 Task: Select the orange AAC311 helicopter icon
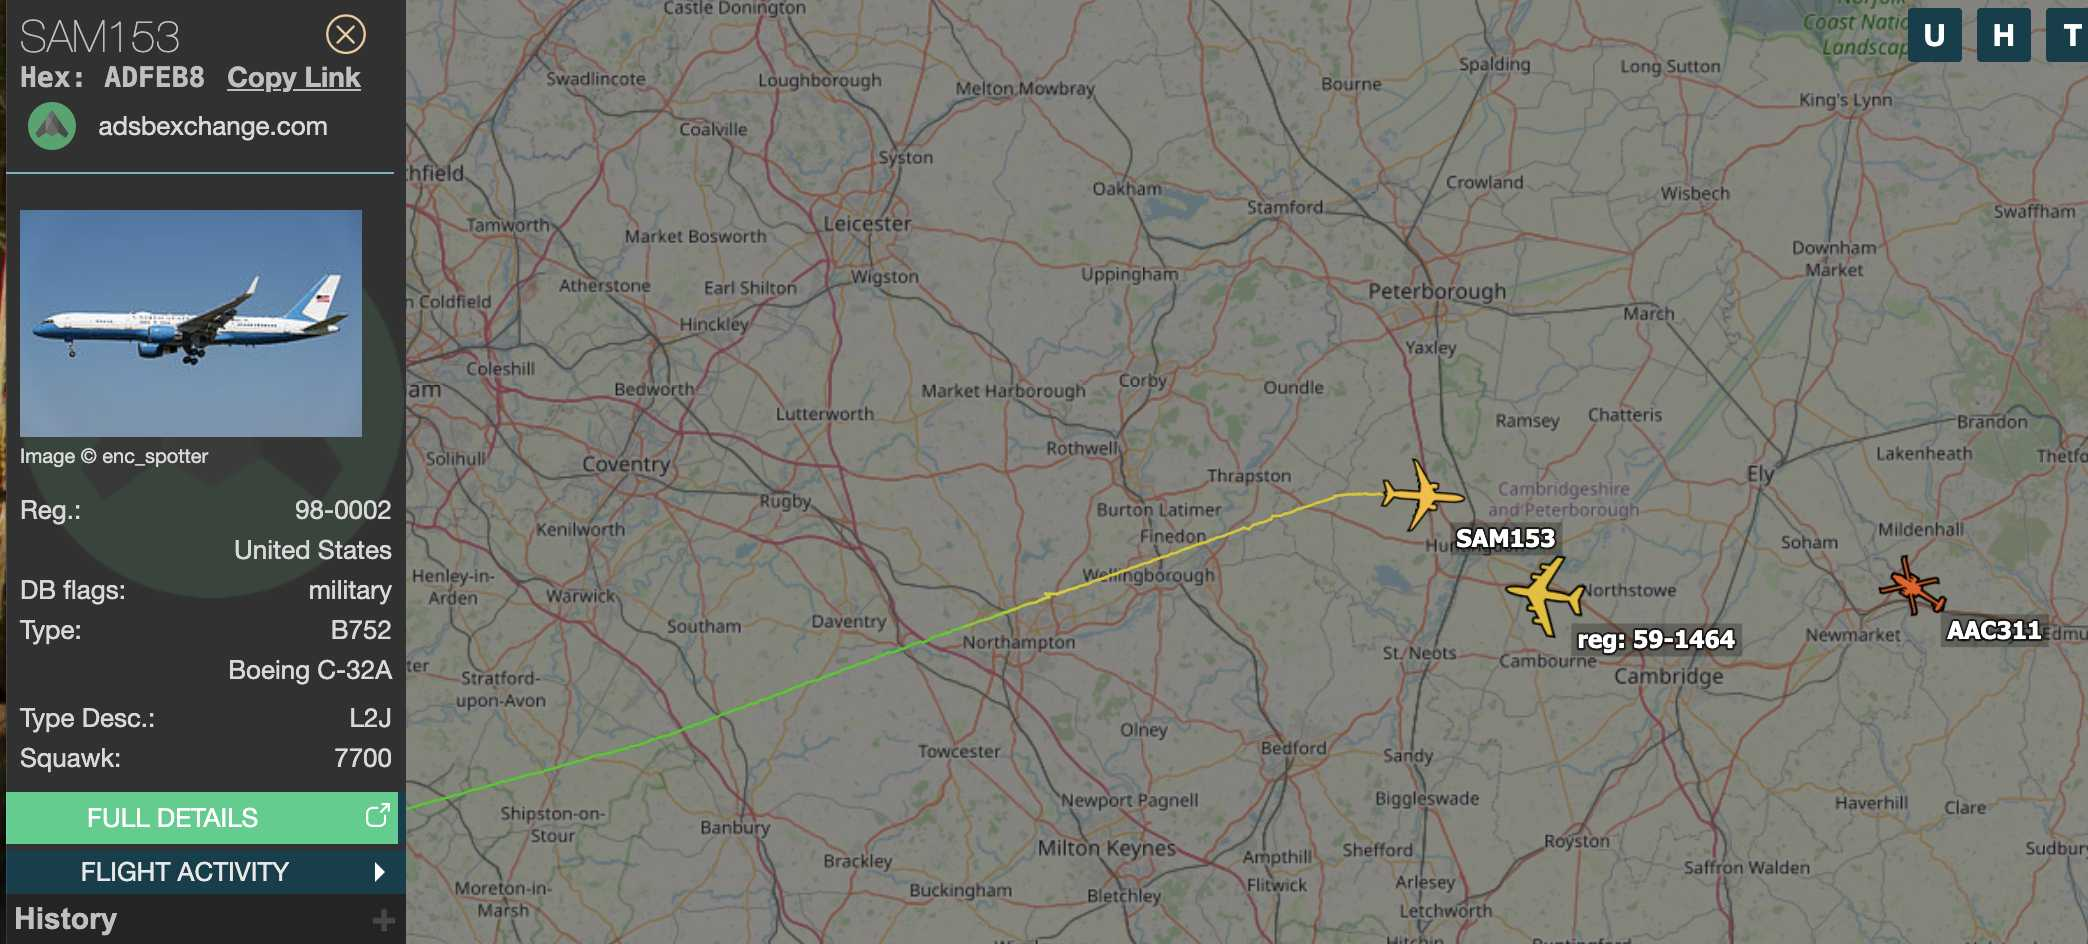1912,586
